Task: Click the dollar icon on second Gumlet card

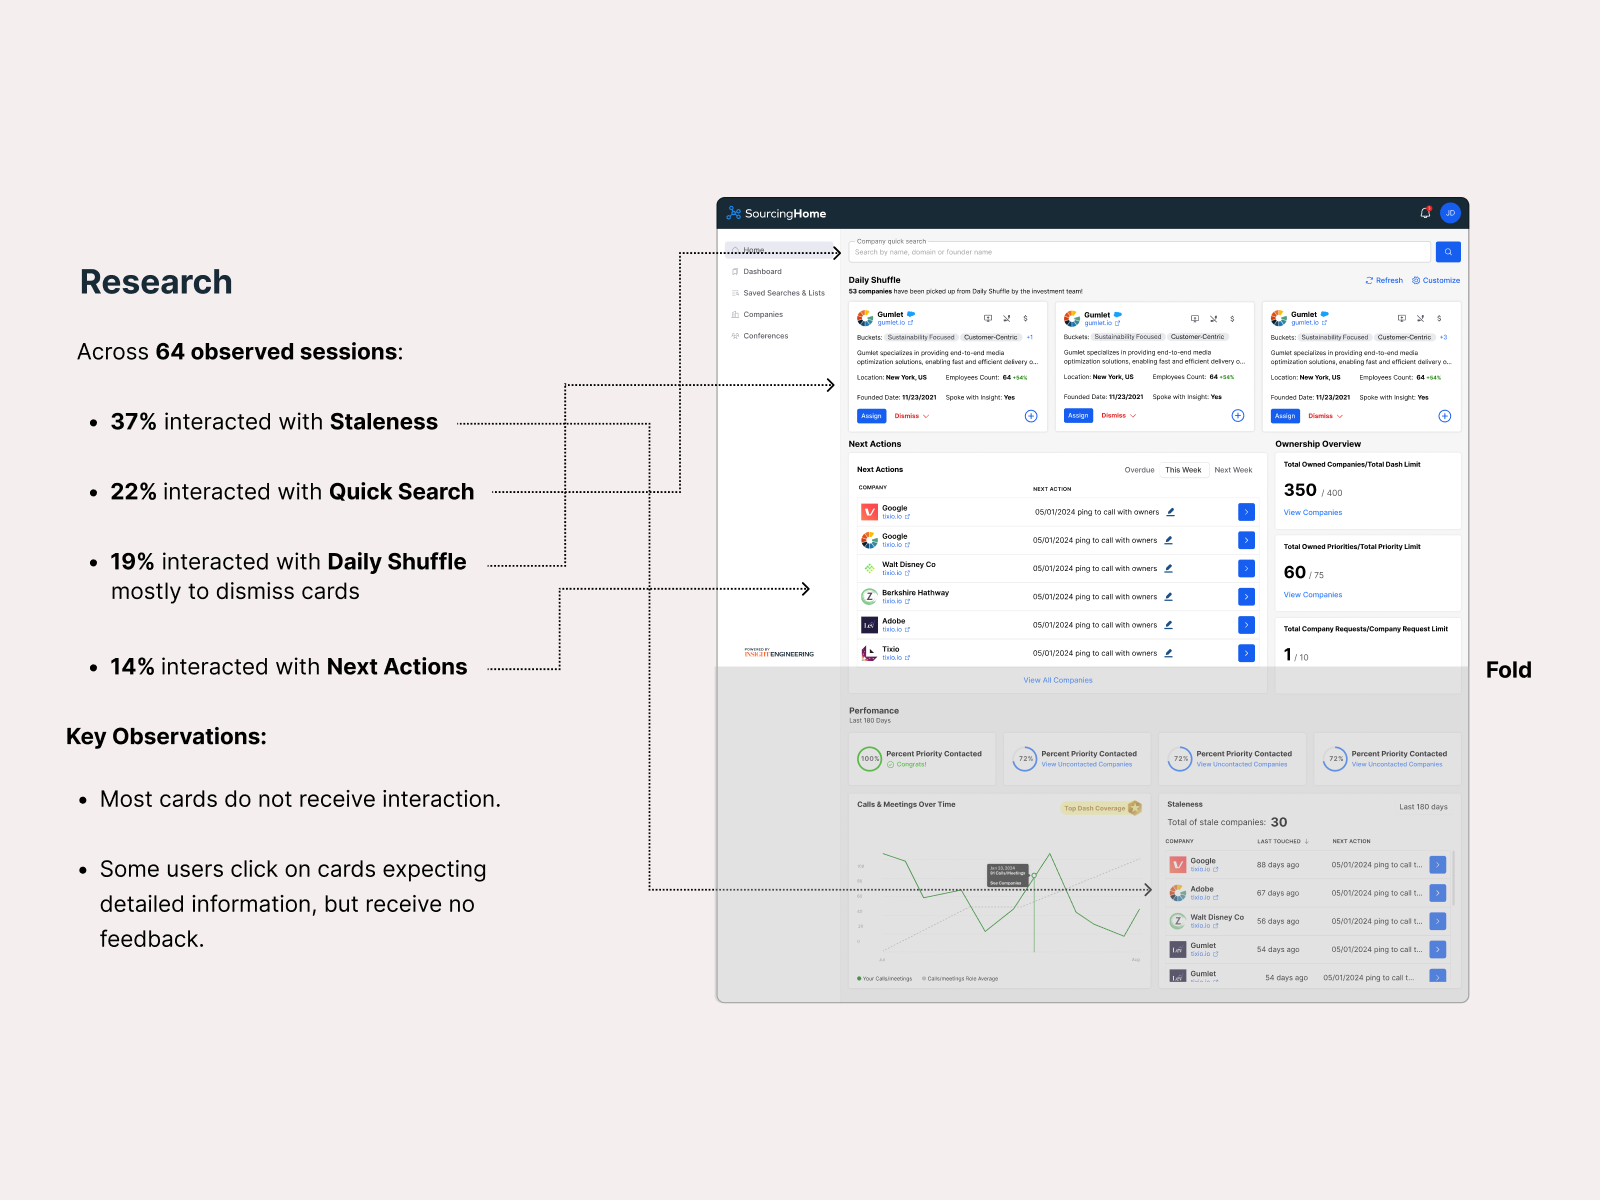Action: point(1232,319)
